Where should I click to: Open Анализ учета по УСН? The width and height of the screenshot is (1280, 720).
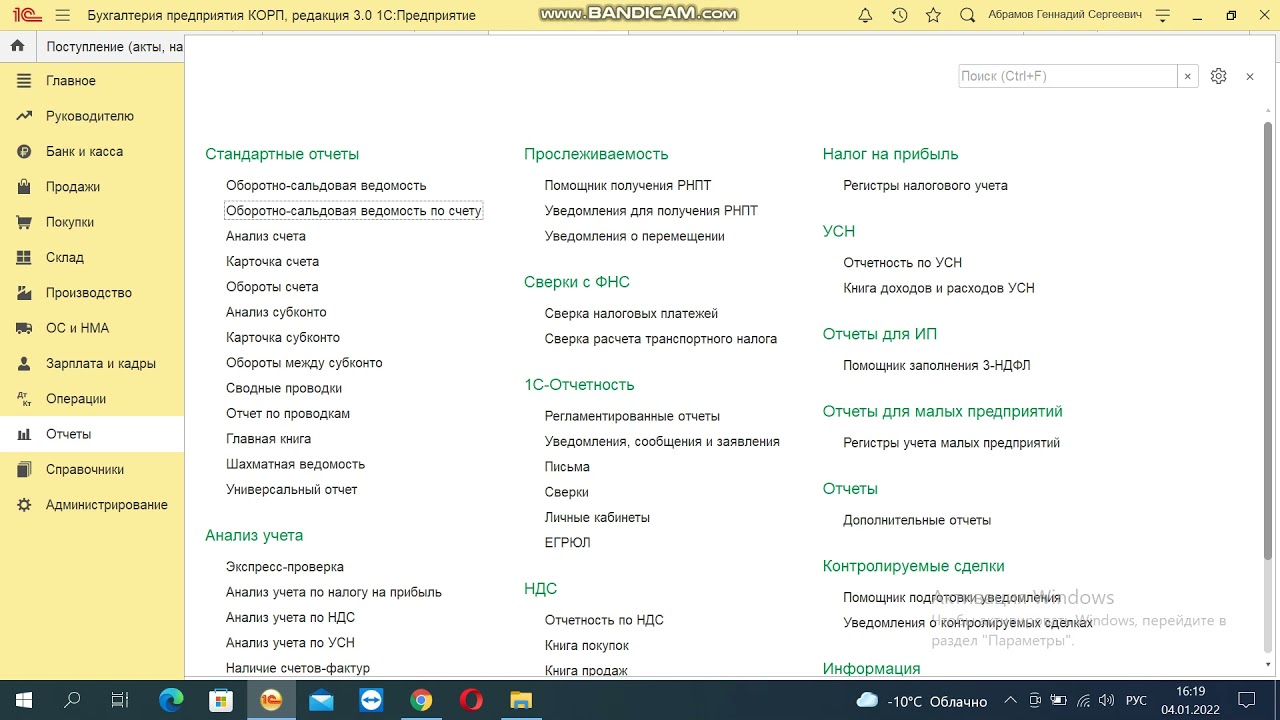coord(290,642)
